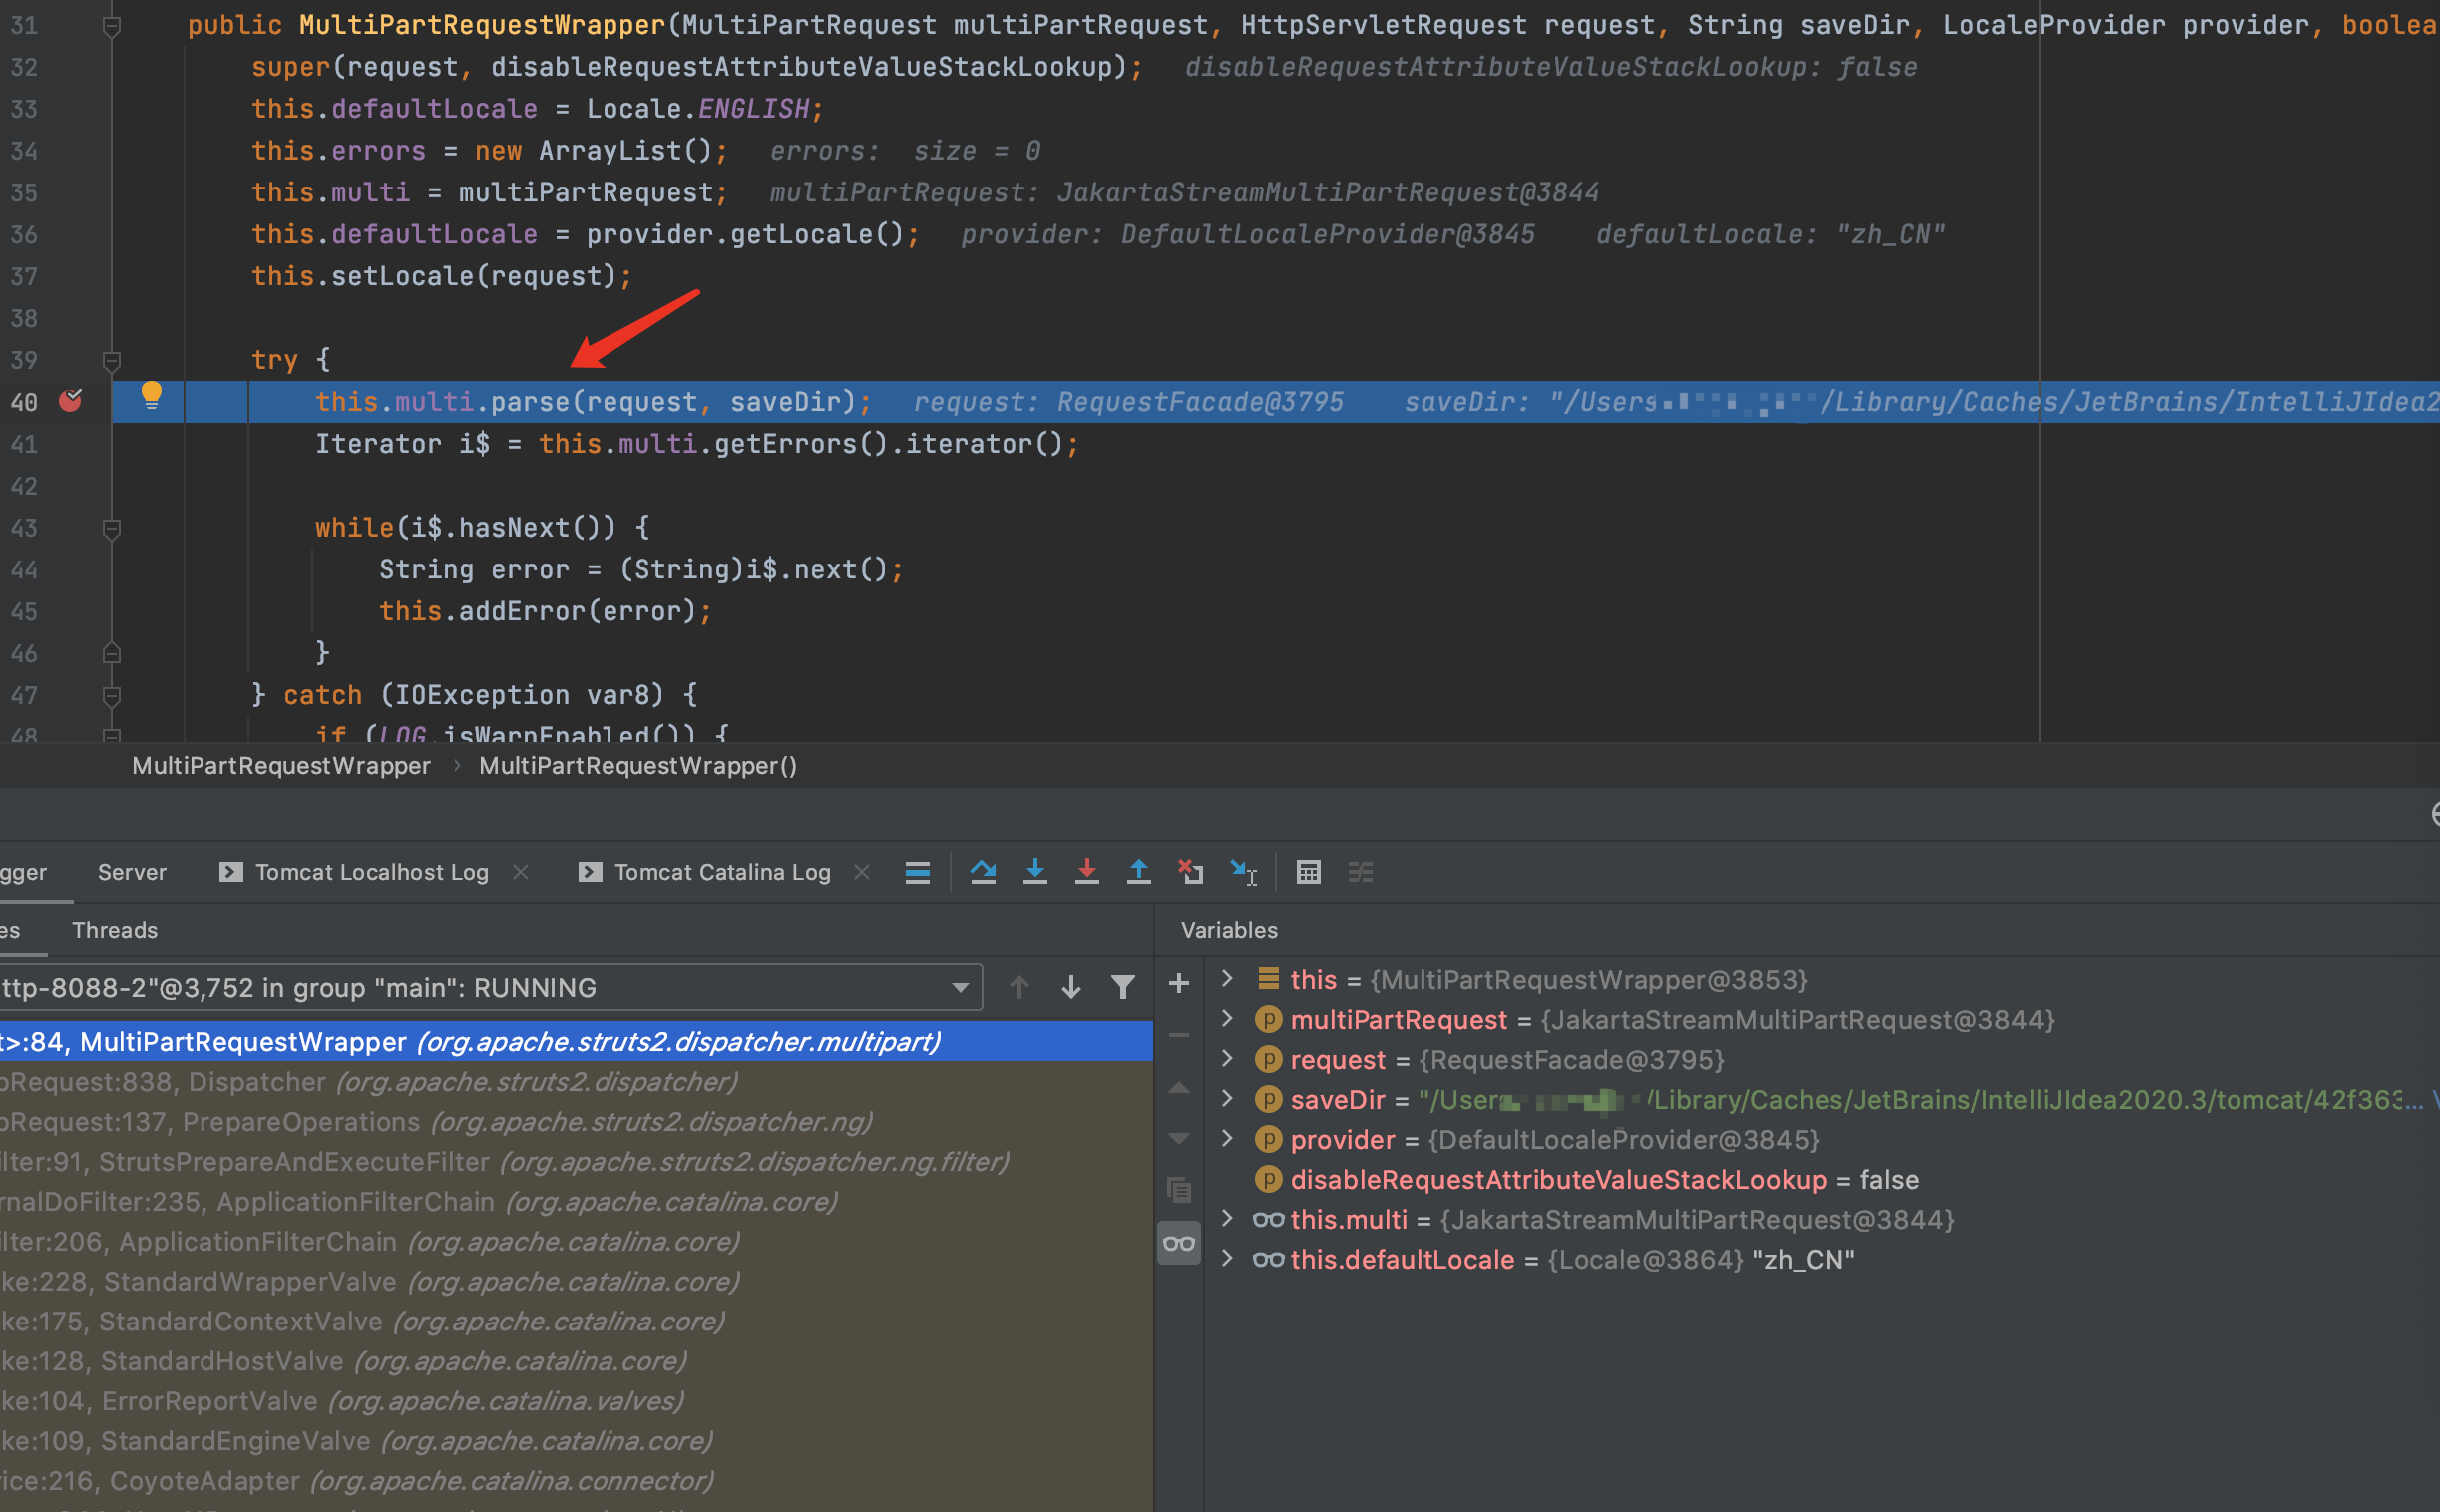Expand the this.defaultLocale watch node

1227,1259
